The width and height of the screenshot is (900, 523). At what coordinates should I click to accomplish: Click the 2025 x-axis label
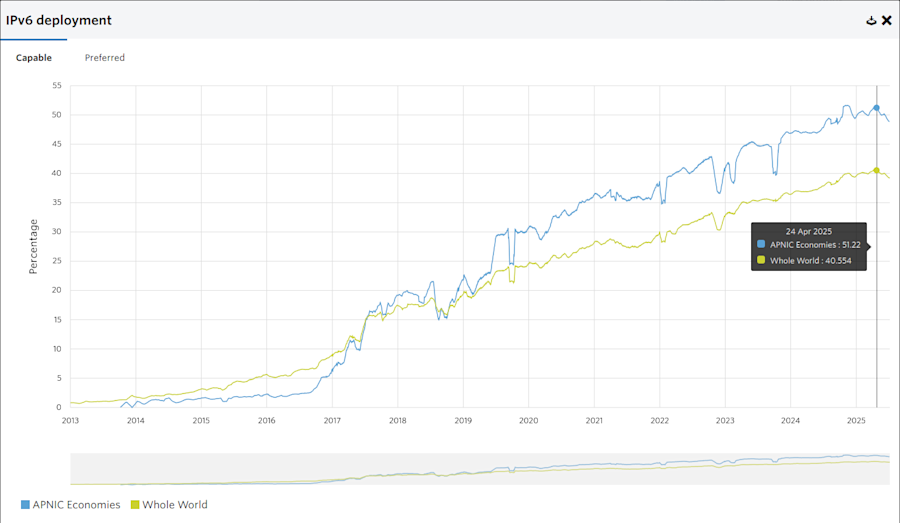point(856,420)
